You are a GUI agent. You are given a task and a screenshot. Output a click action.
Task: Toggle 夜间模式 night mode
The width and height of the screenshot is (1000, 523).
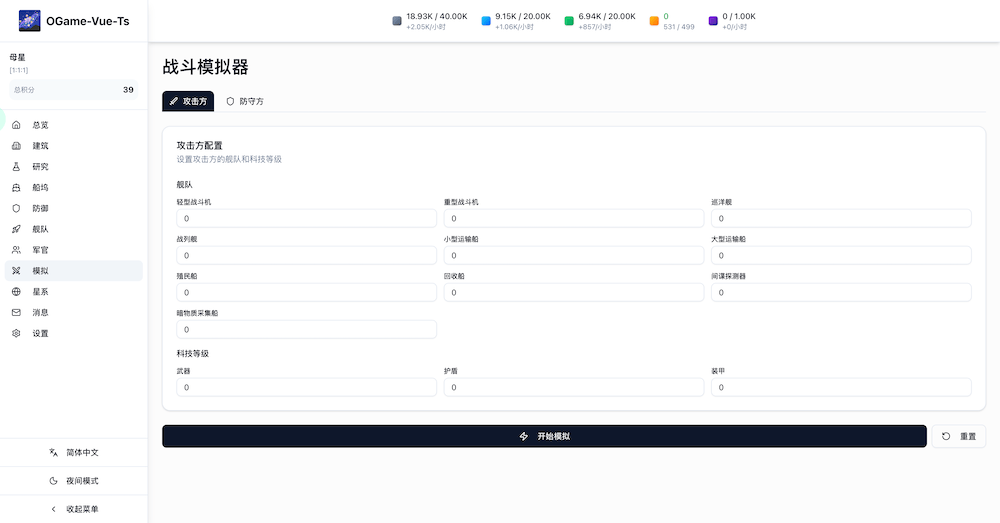coord(74,481)
